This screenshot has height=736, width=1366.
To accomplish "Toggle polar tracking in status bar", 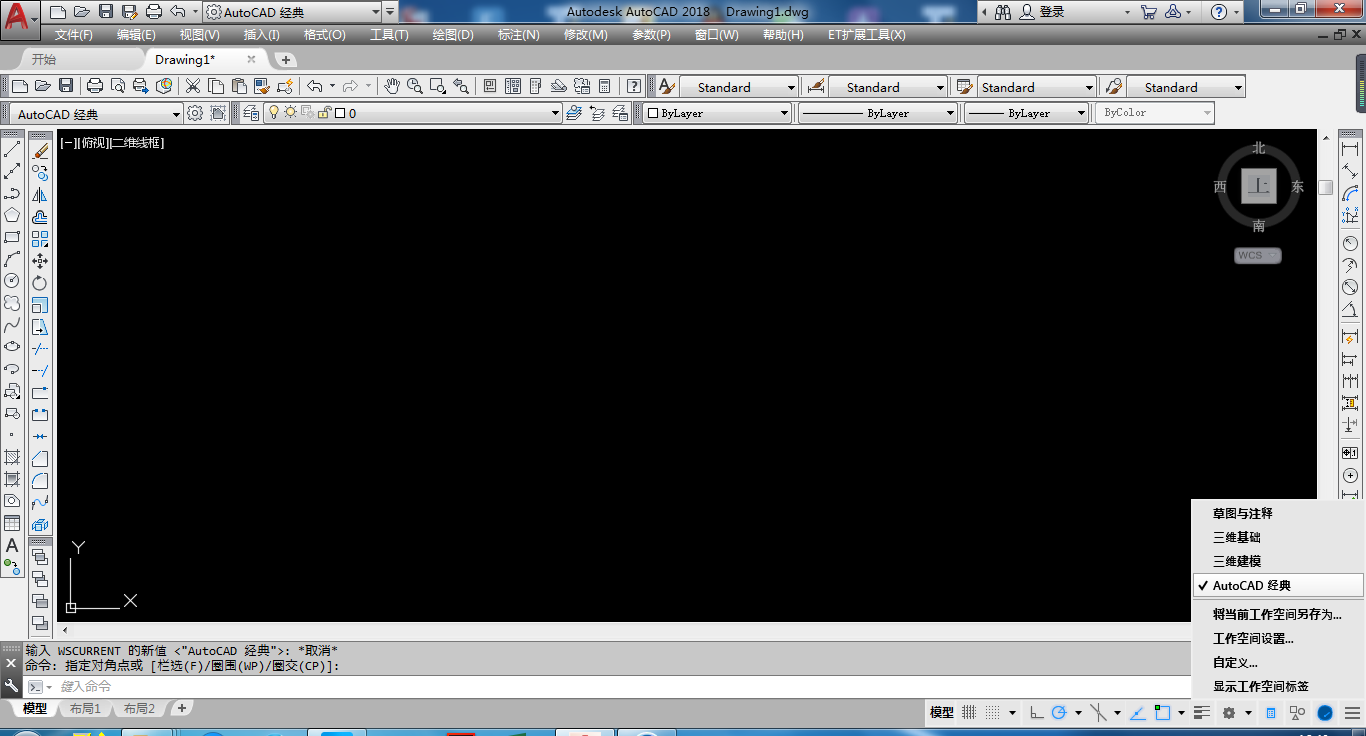I will point(1058,713).
